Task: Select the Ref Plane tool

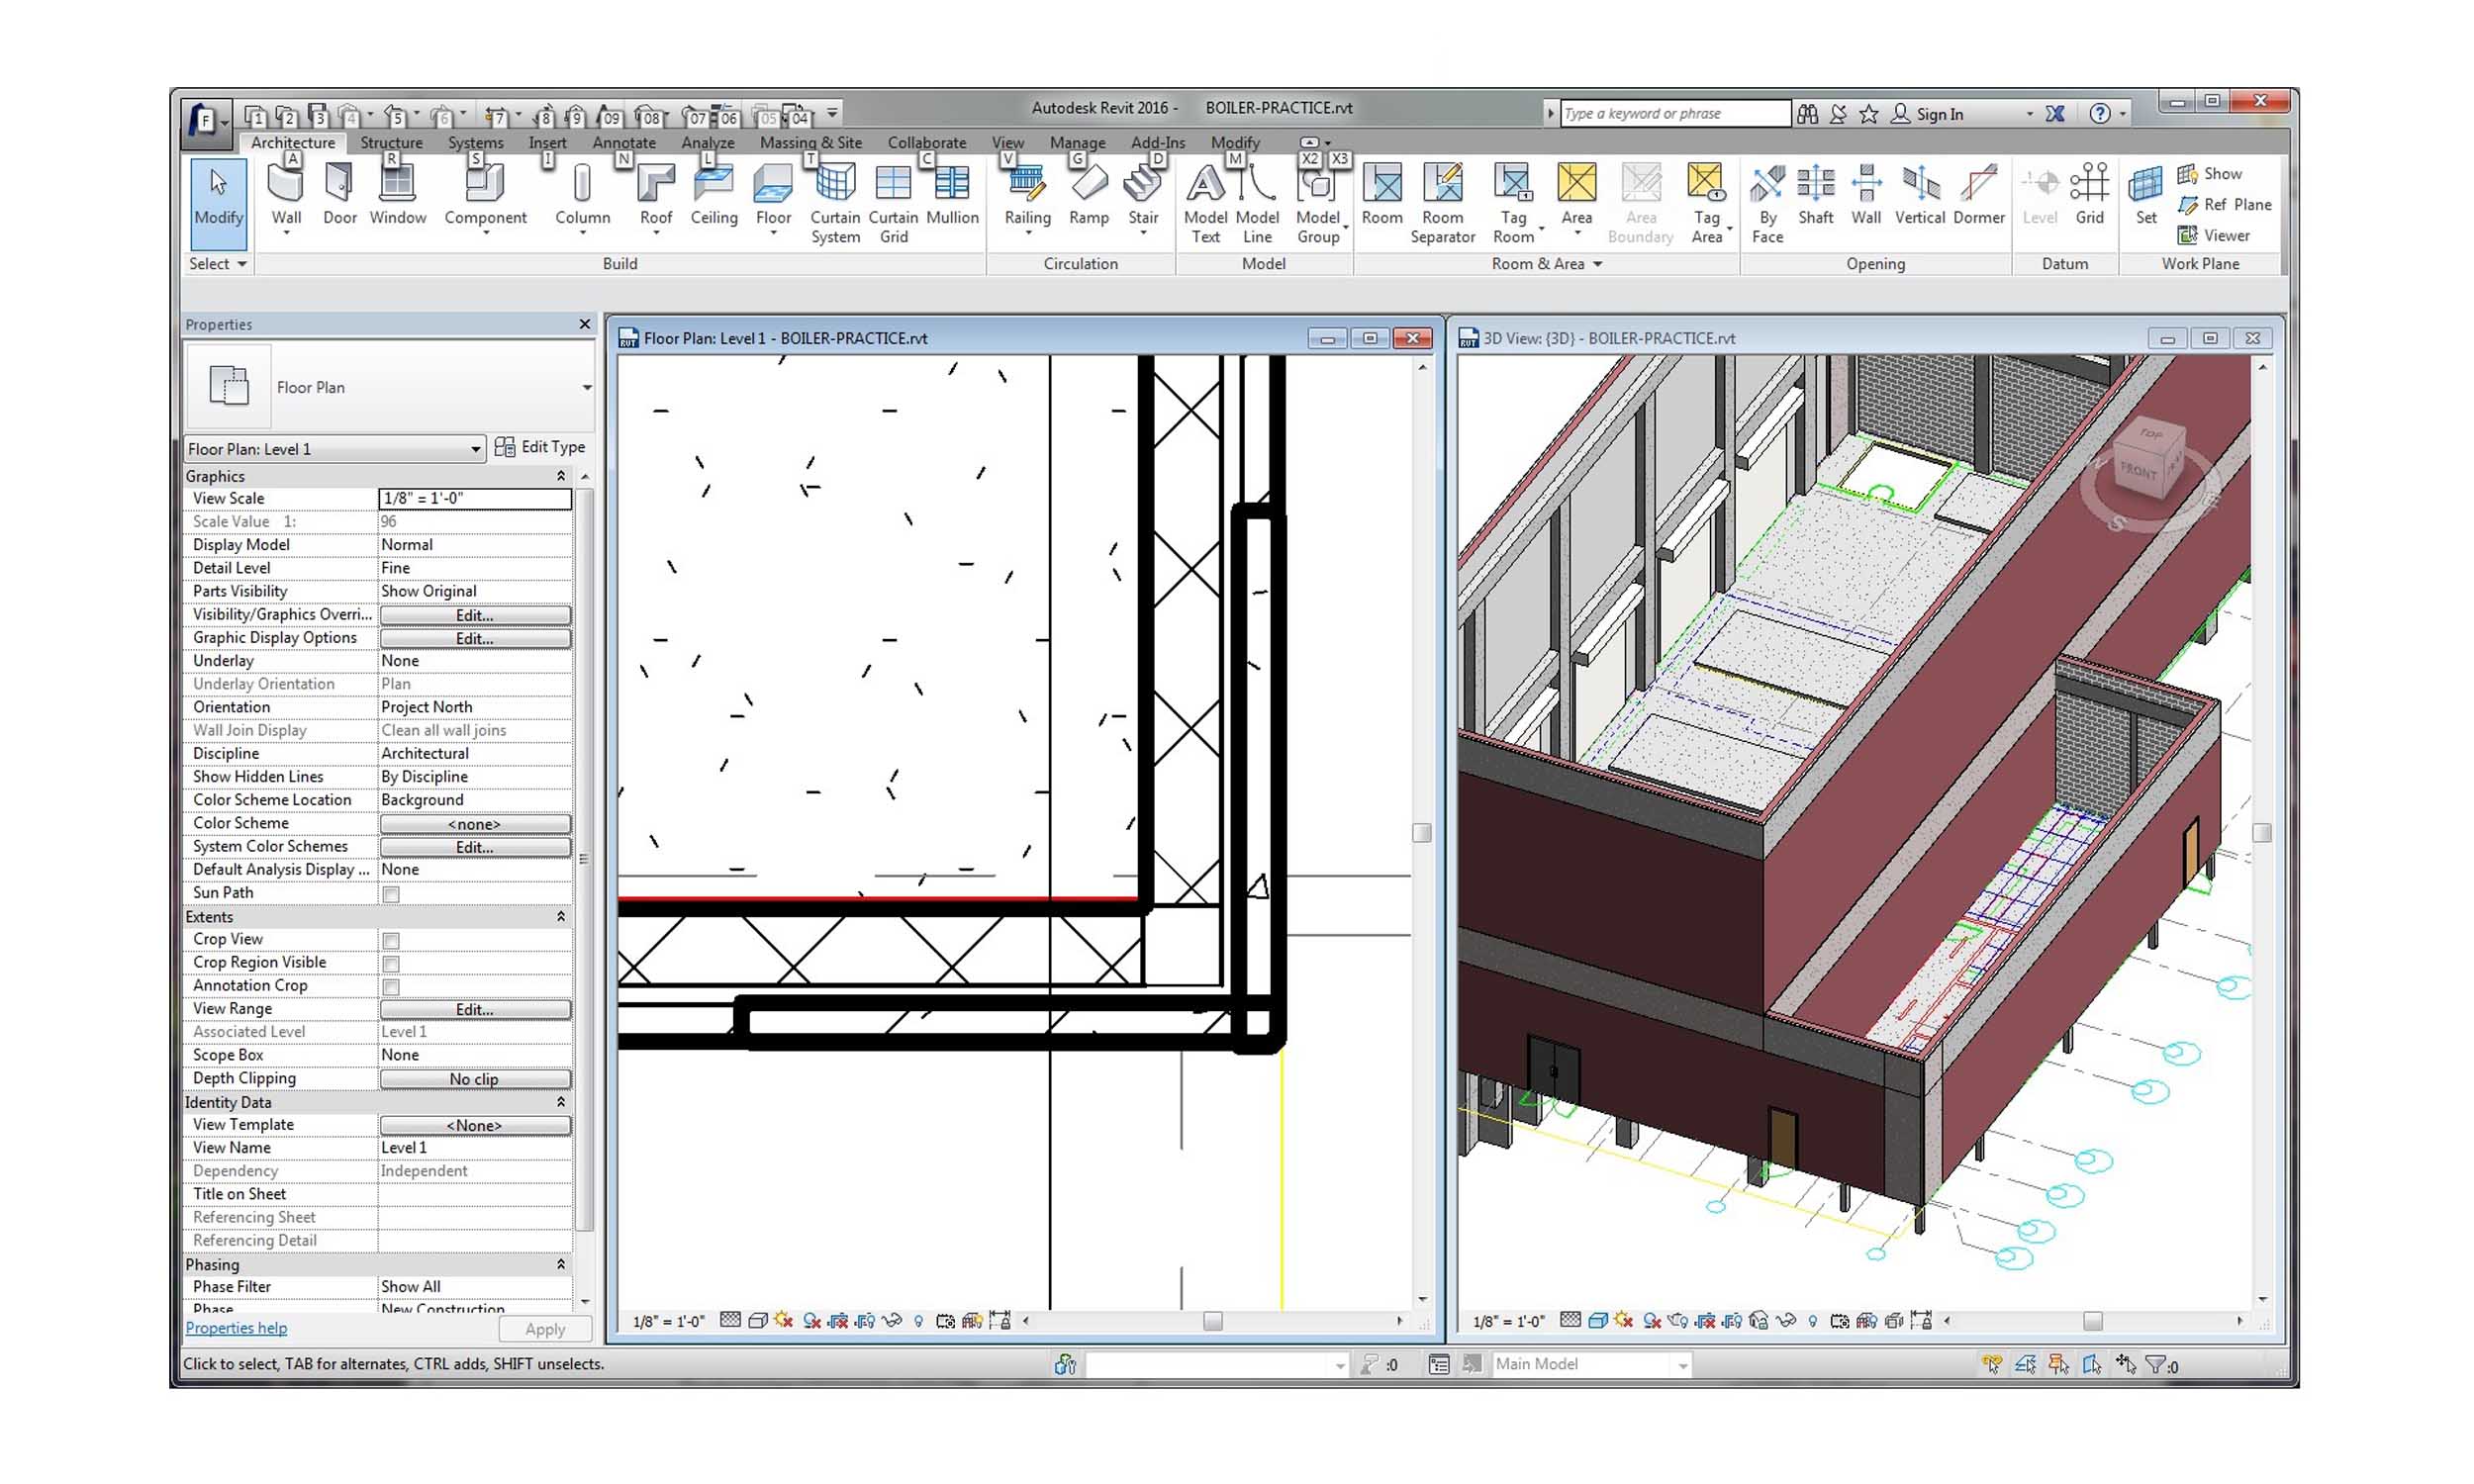Action: pos(2227,204)
